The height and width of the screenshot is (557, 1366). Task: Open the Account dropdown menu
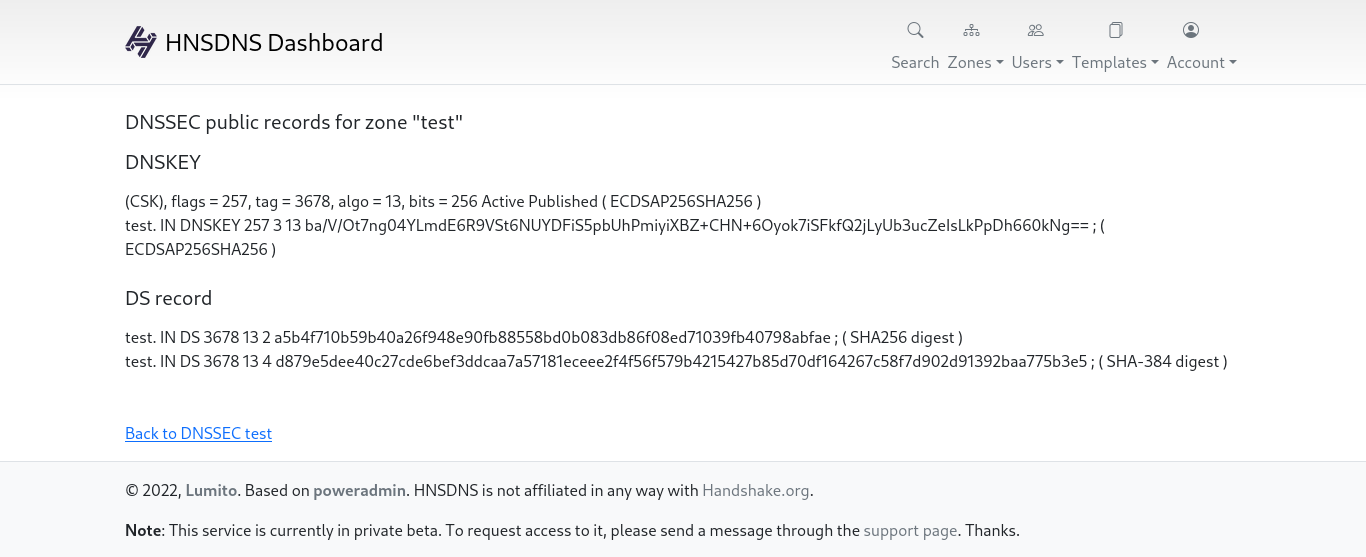pos(1201,62)
